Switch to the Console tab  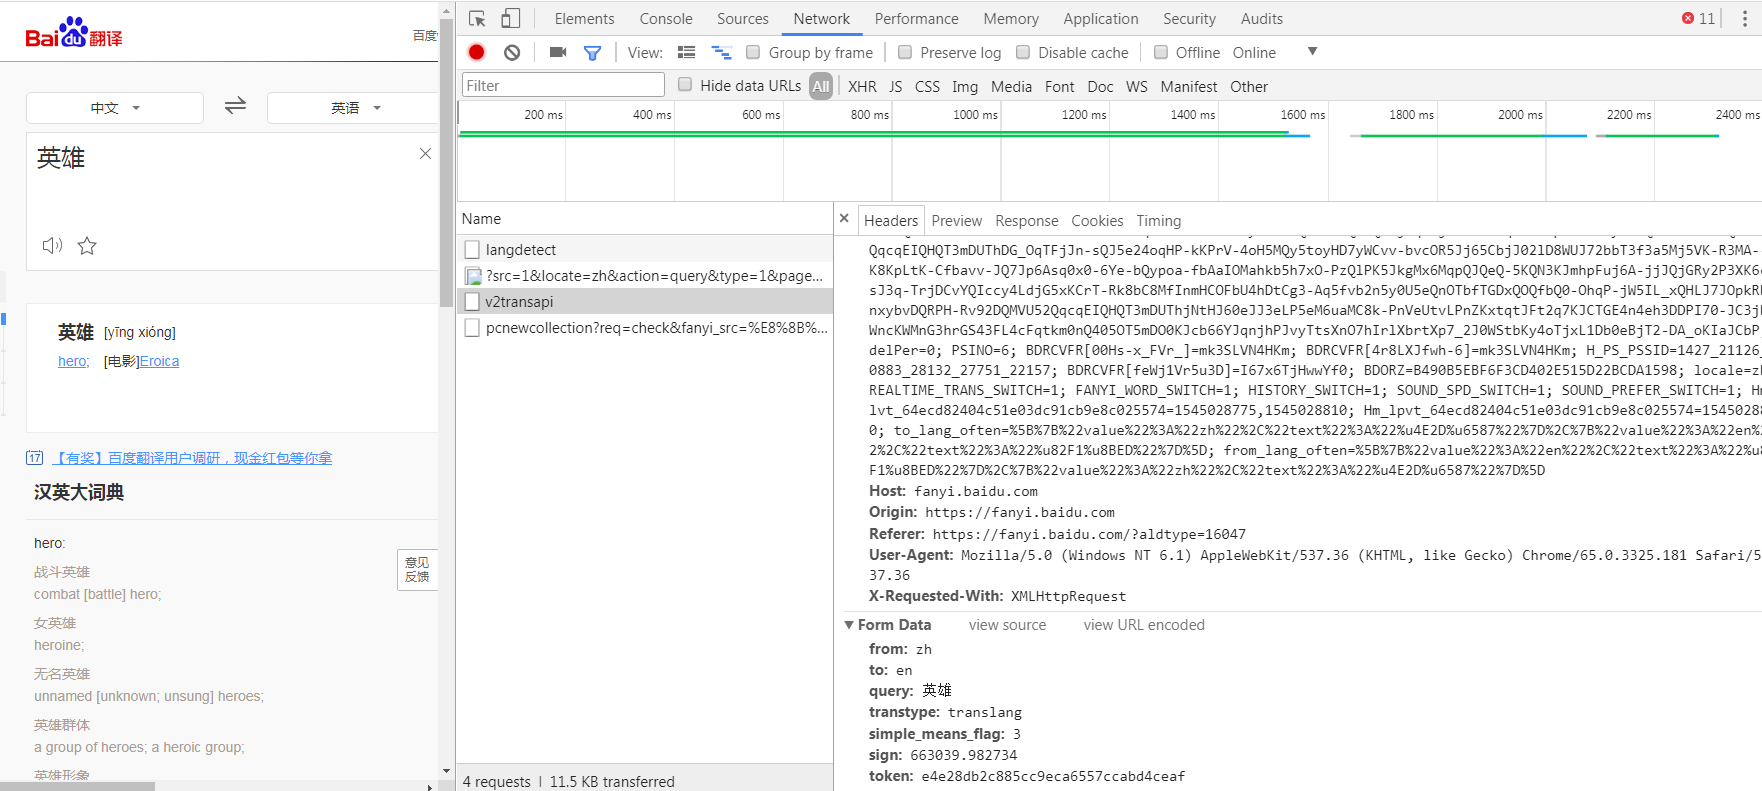click(666, 18)
